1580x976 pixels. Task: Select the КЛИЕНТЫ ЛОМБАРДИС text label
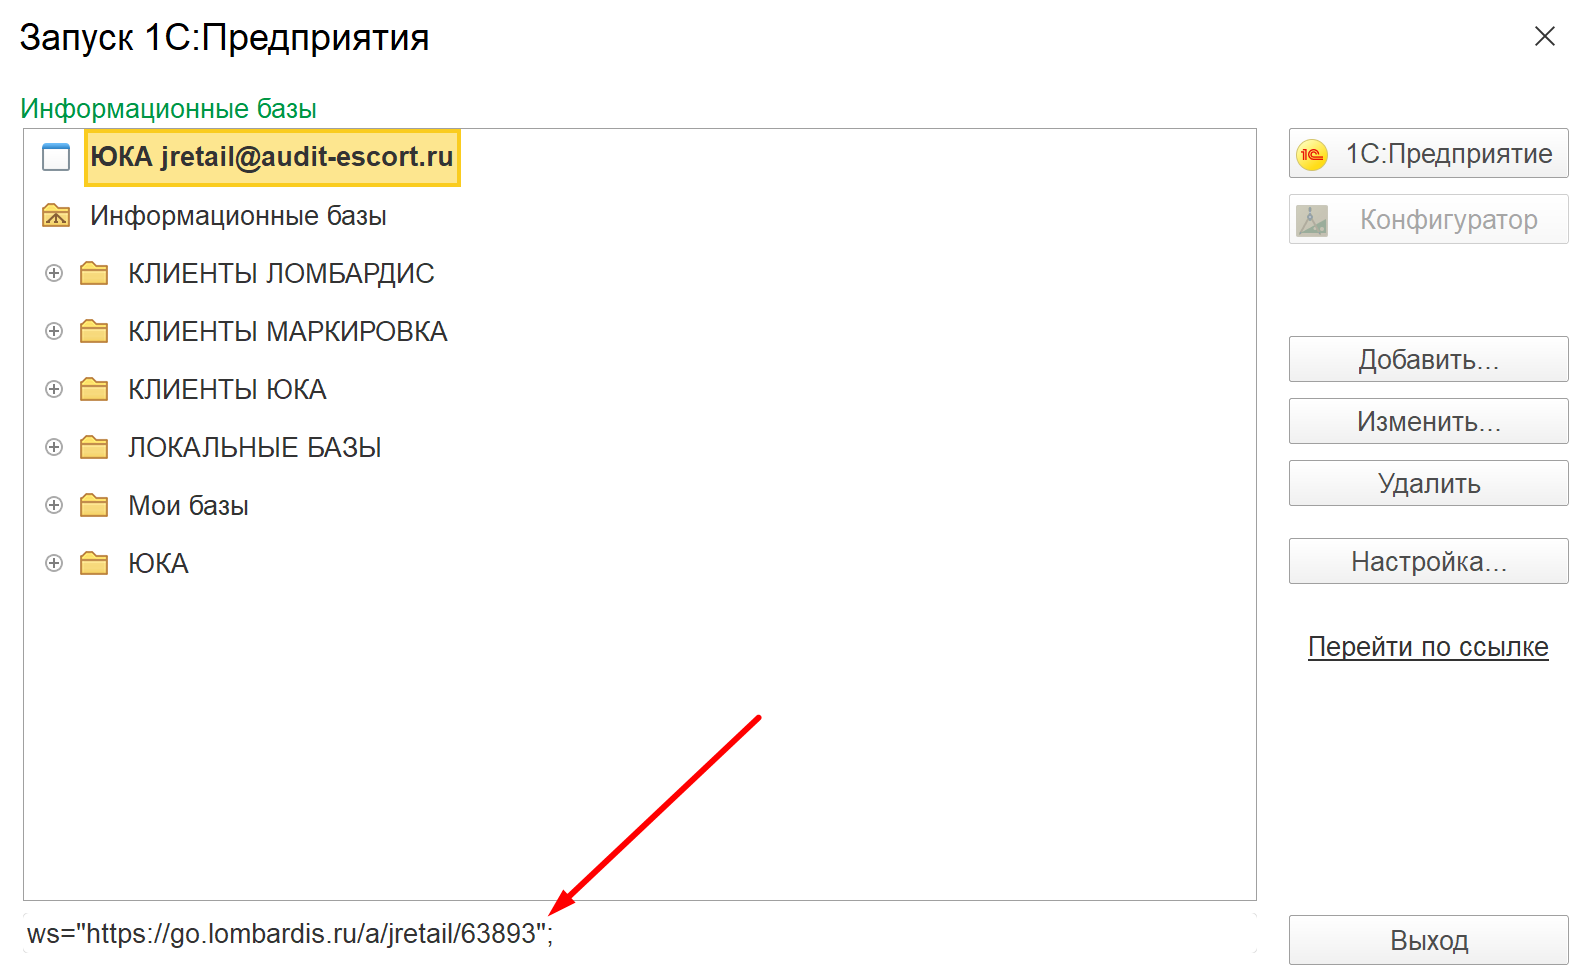tap(281, 273)
